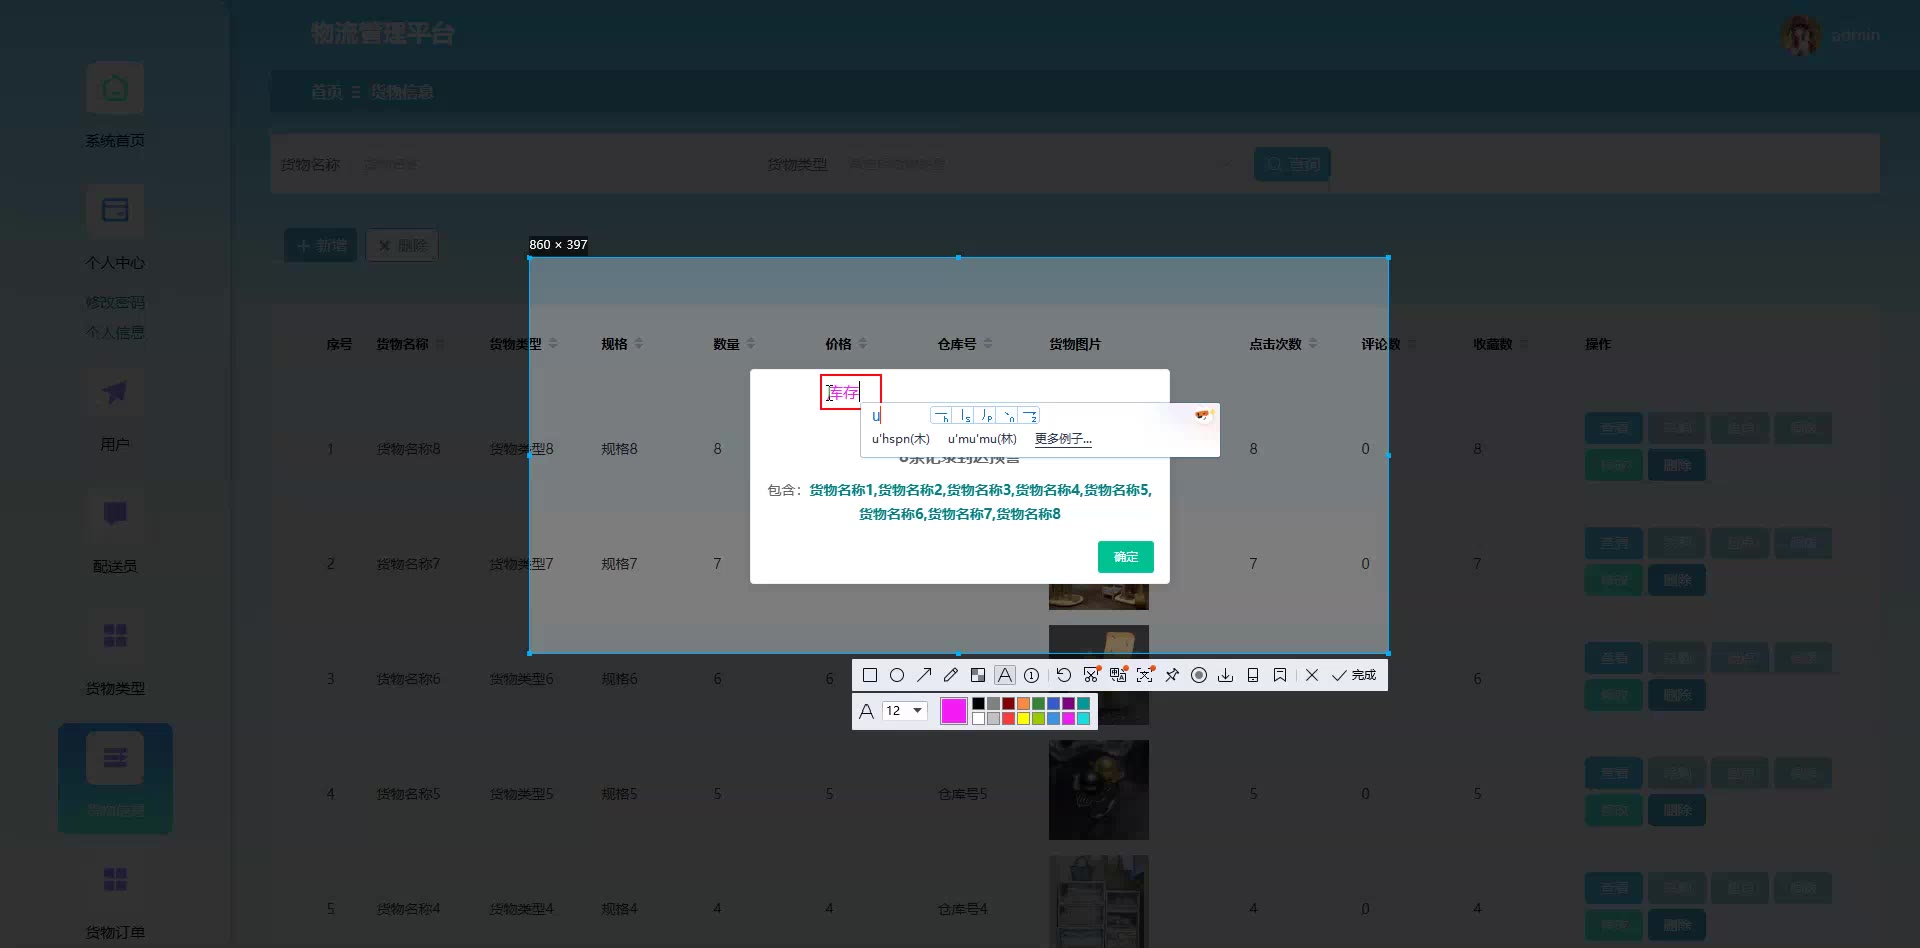
Task: Click 修改密码 under 个人中心
Action: (115, 302)
